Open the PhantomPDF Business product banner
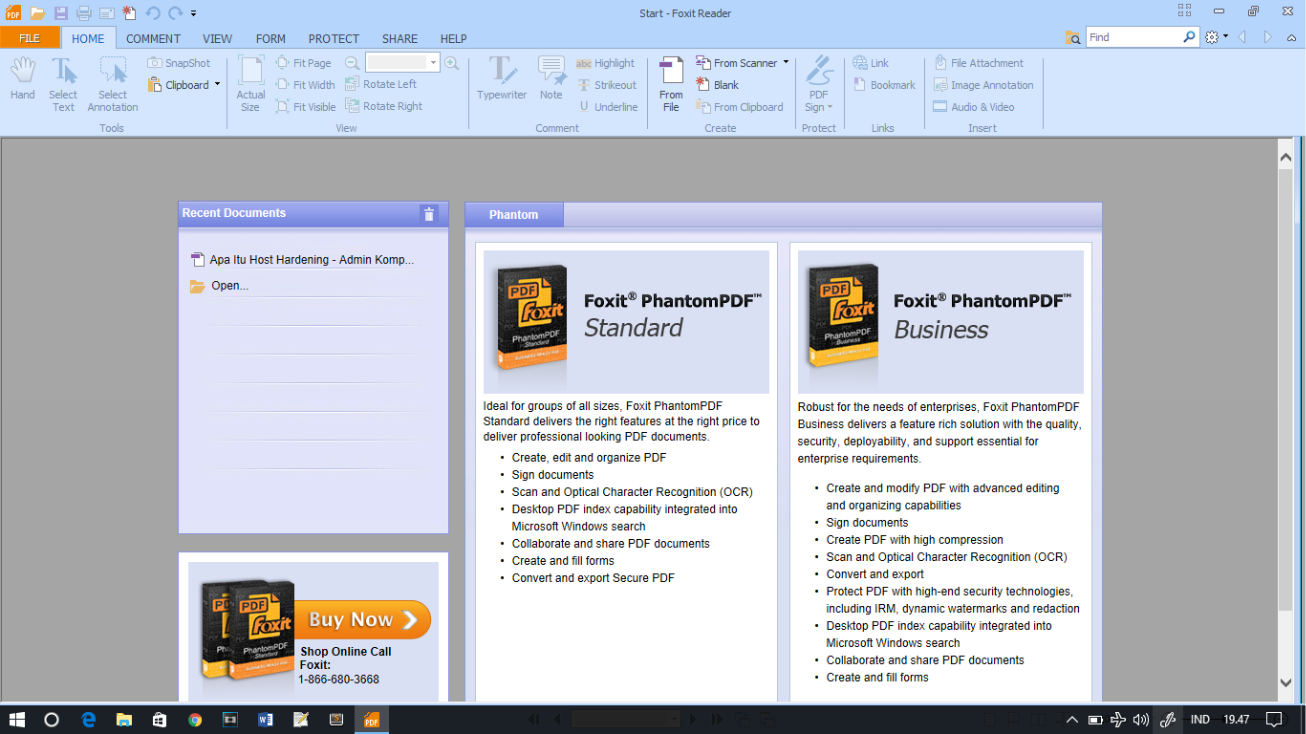This screenshot has height=734, width=1306. [x=940, y=322]
